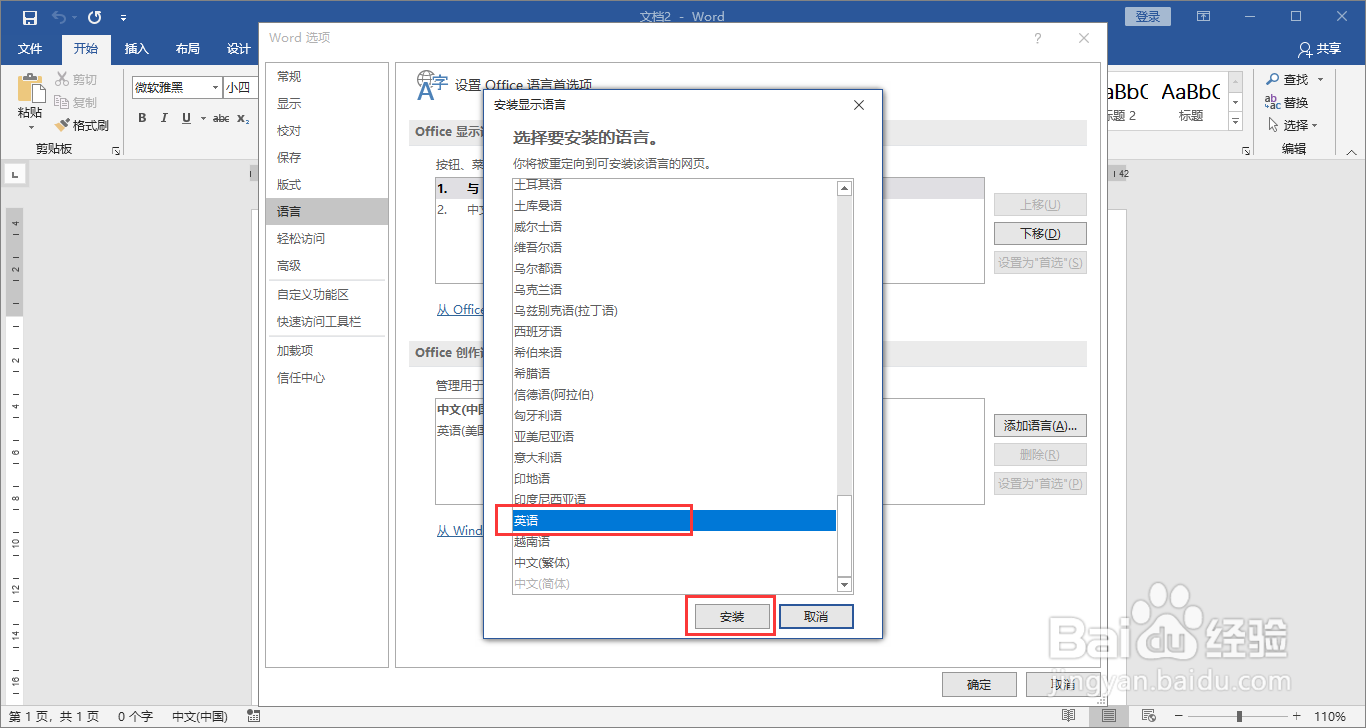This screenshot has width=1366, height=728.
Task: Switch to the Layout (布局) tab
Action: (187, 49)
